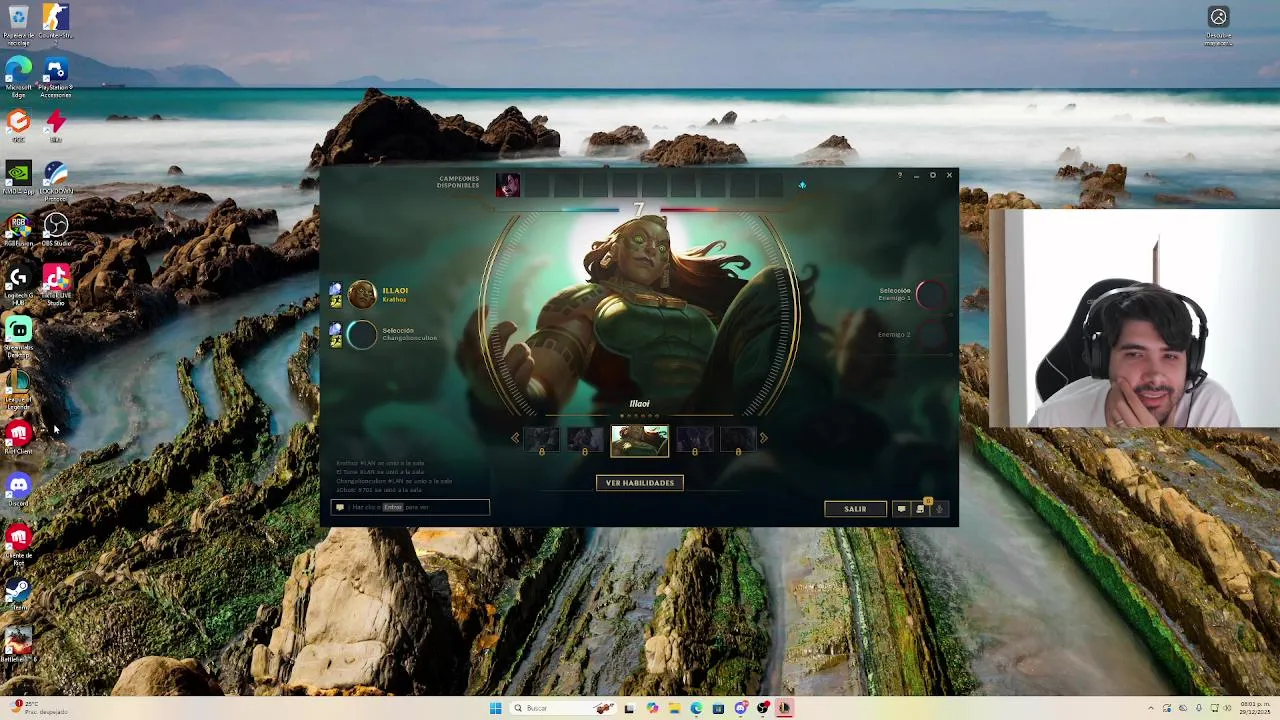This screenshot has height=720, width=1280.
Task: Open Edge from the taskbar
Action: 696,708
